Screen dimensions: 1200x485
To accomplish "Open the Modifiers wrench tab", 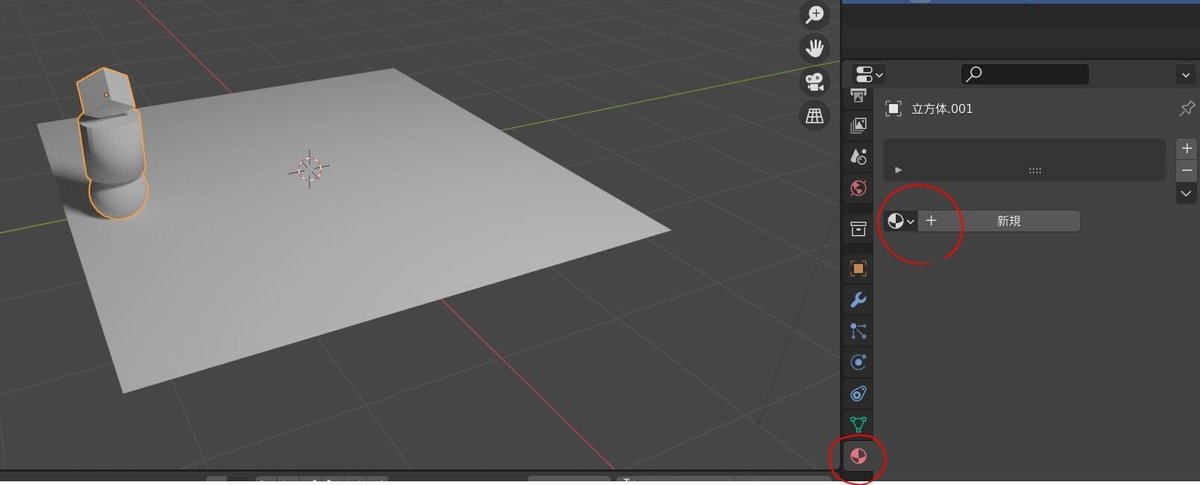I will point(858,299).
